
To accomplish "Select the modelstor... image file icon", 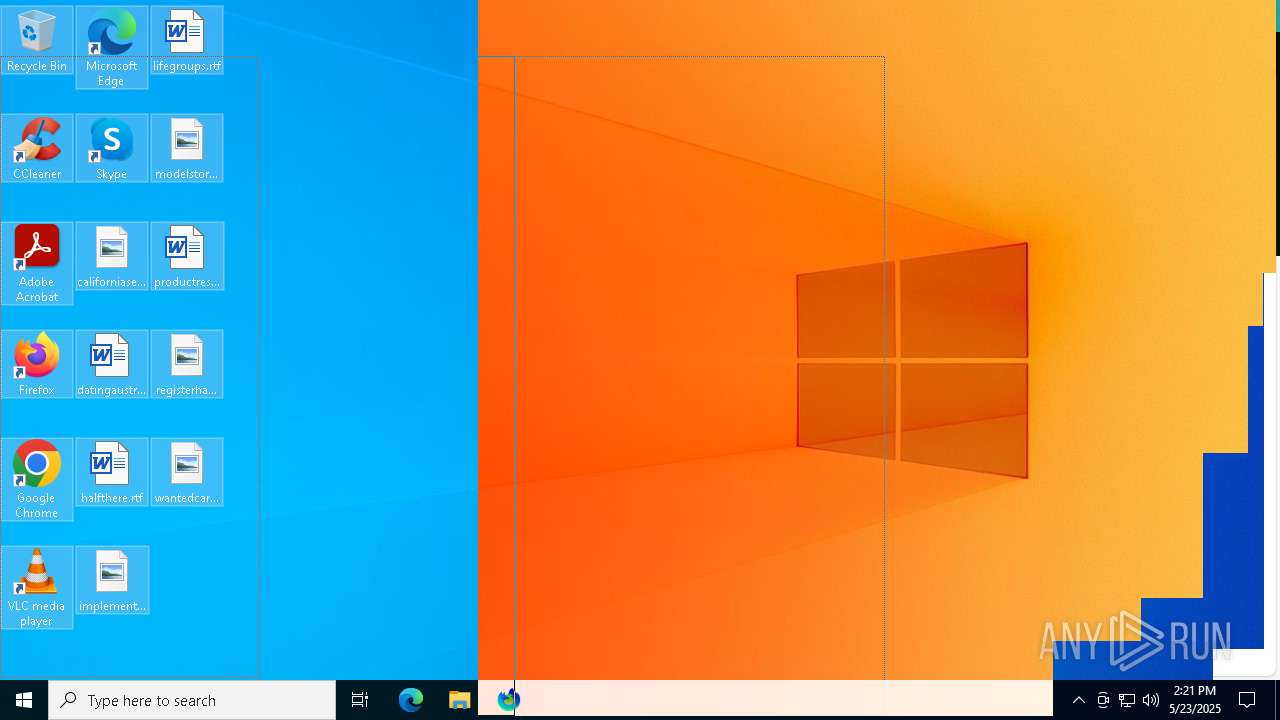I will click(x=187, y=148).
